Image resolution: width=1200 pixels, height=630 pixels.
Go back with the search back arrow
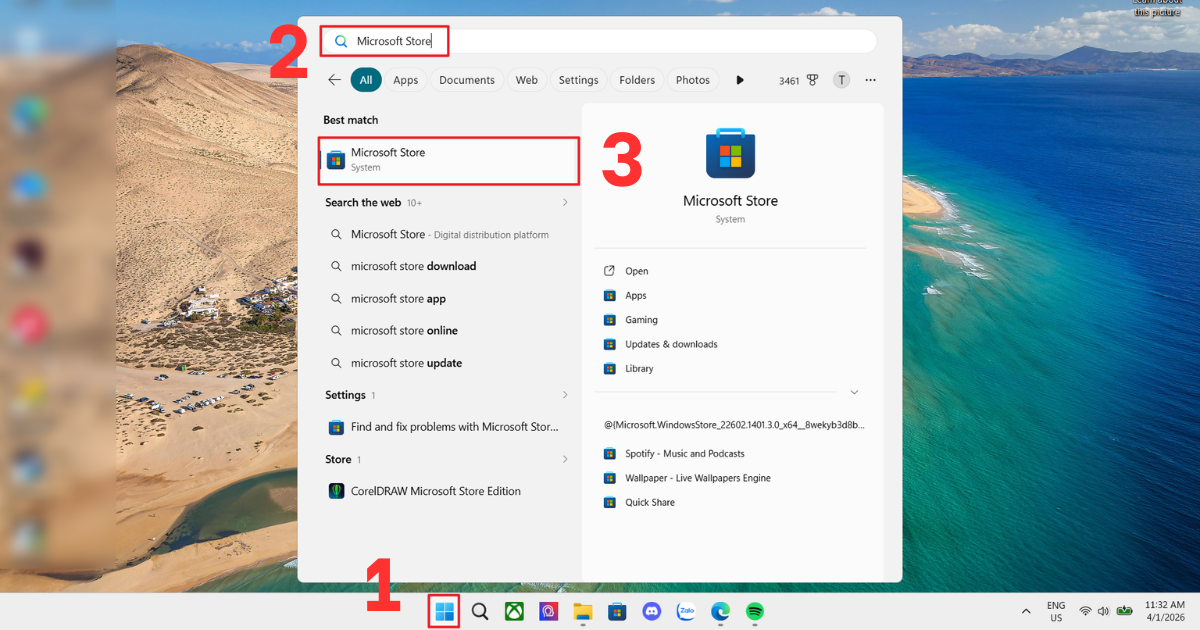[x=335, y=80]
